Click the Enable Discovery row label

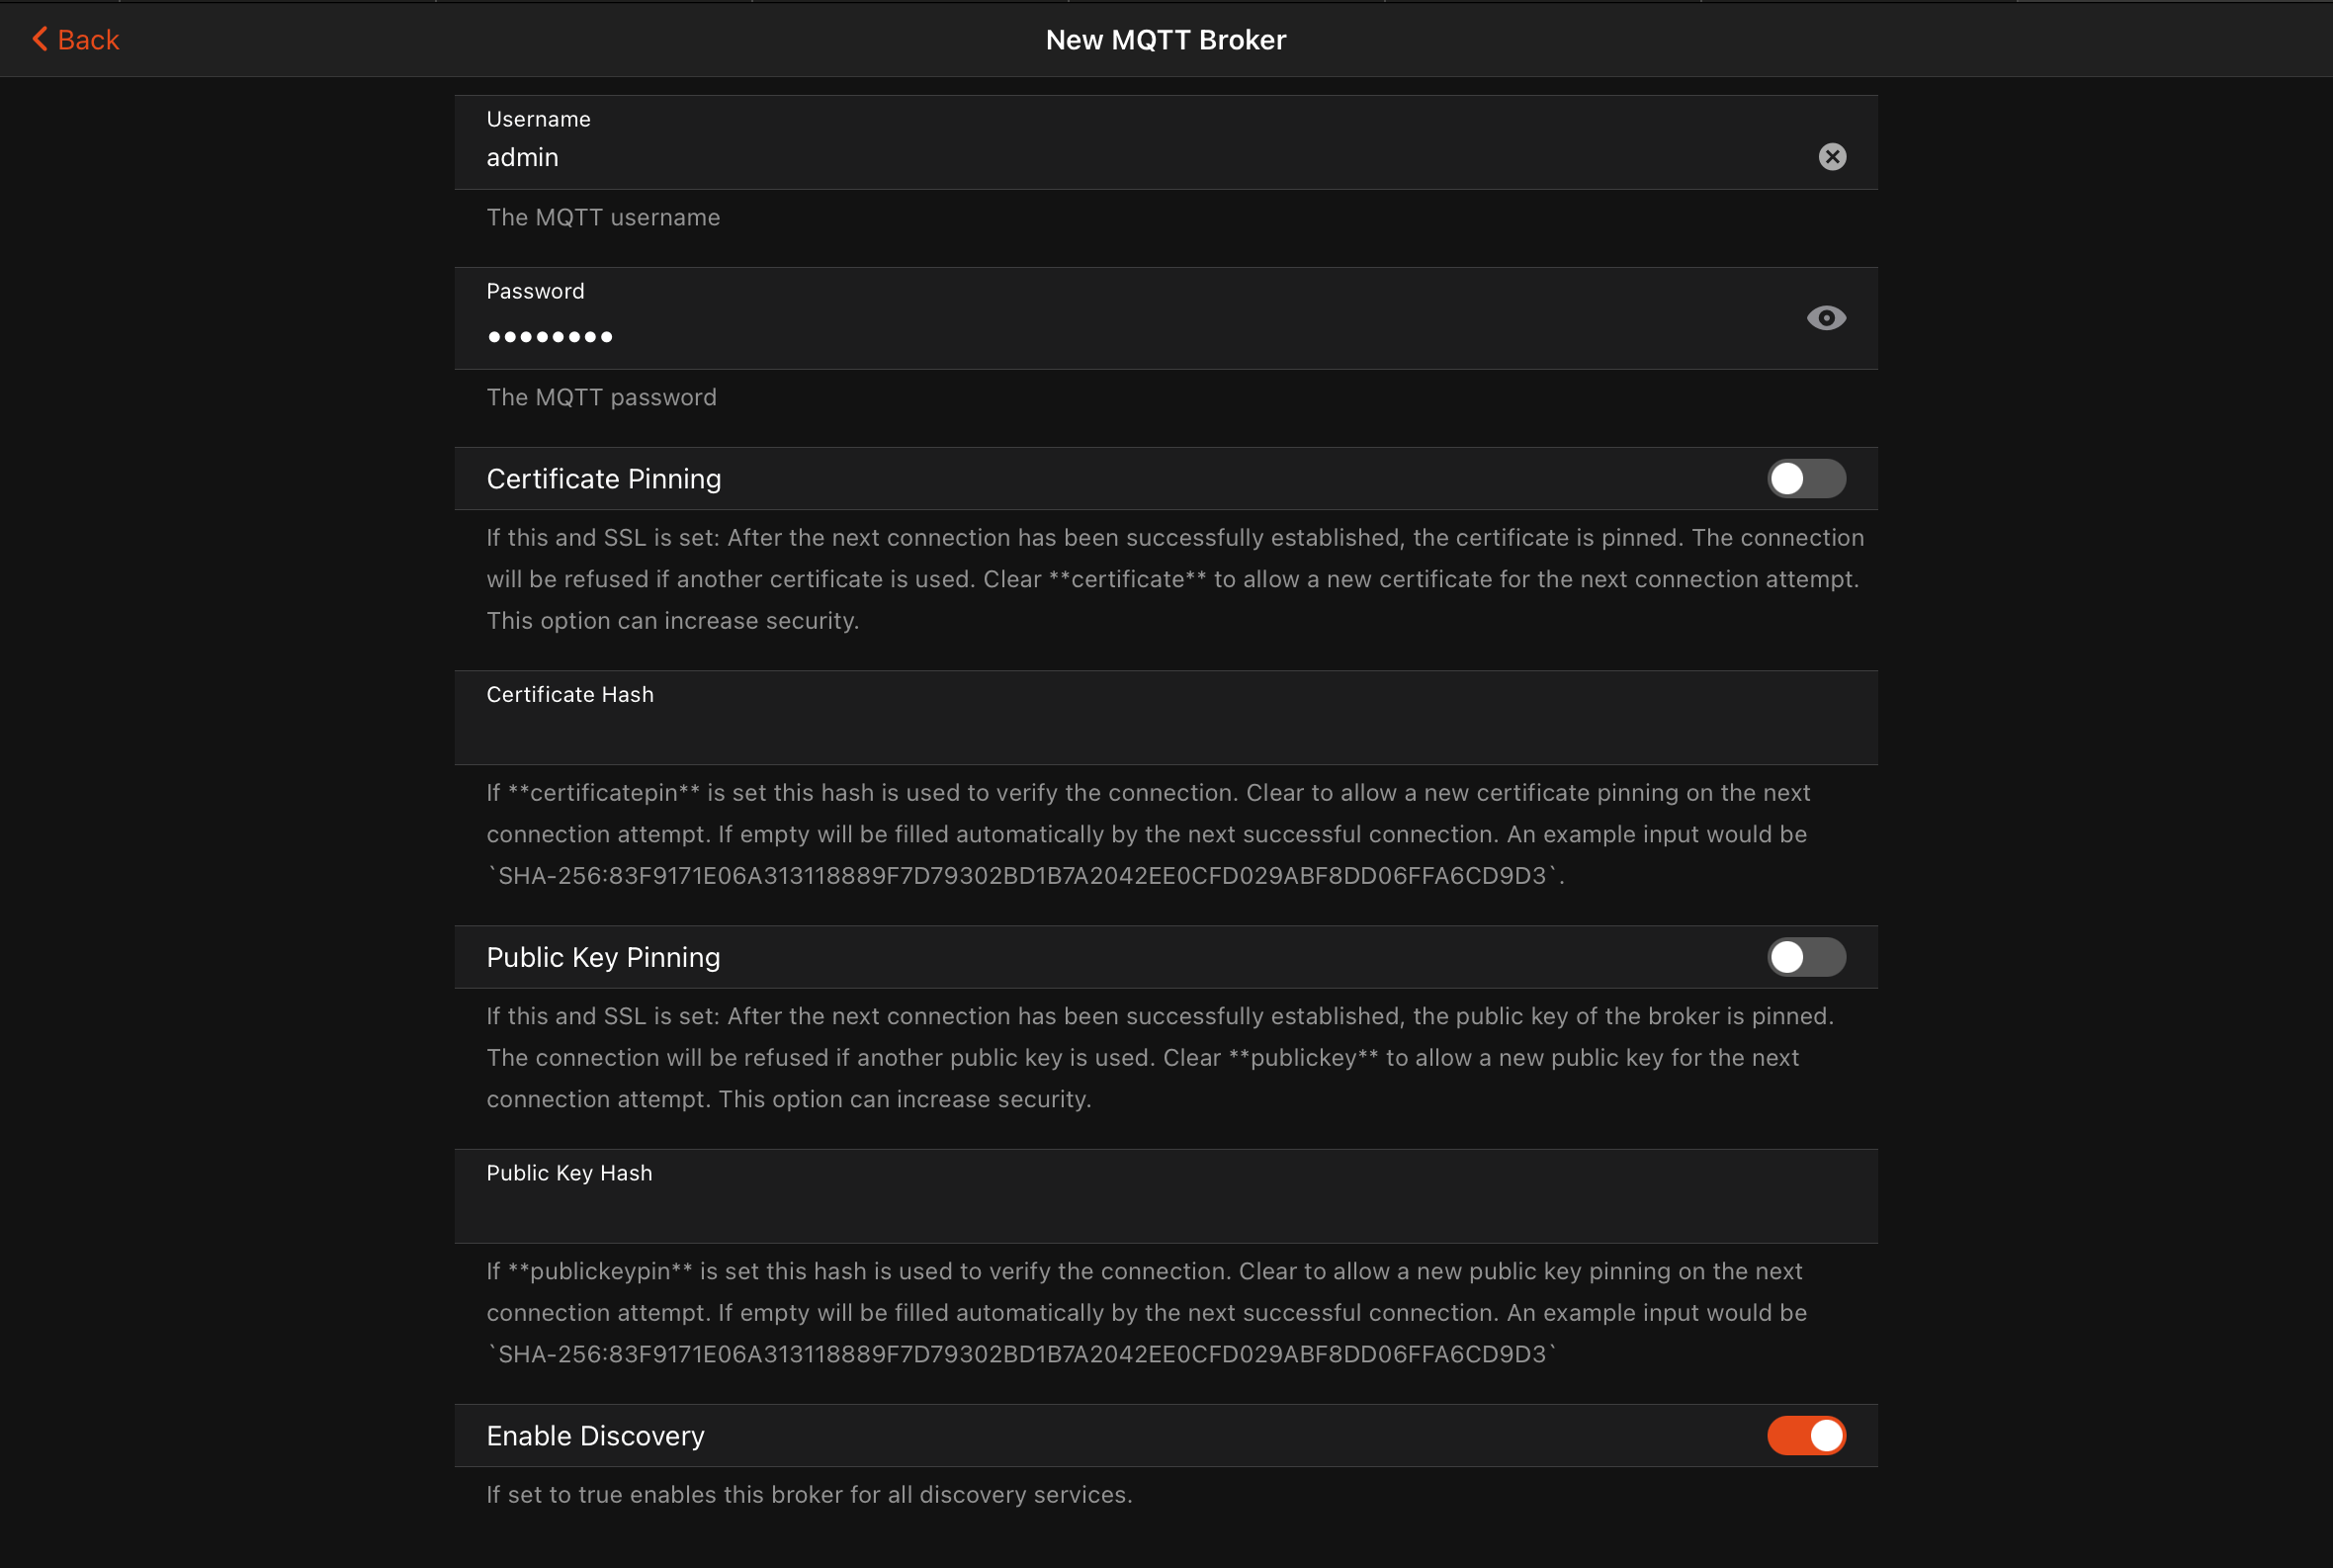point(595,1435)
